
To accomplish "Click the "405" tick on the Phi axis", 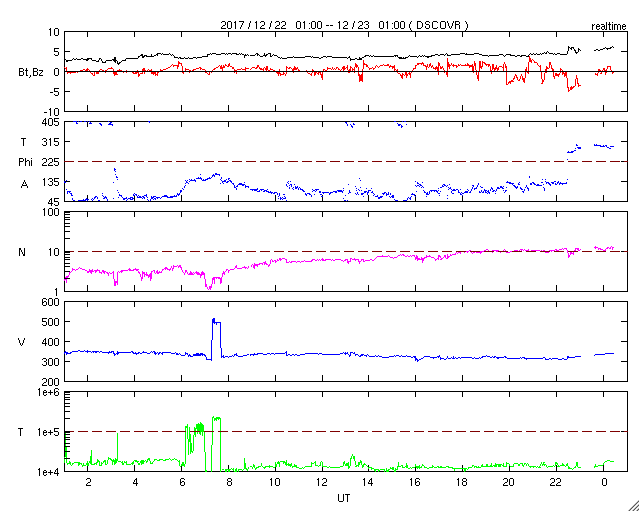I will coord(51,122).
